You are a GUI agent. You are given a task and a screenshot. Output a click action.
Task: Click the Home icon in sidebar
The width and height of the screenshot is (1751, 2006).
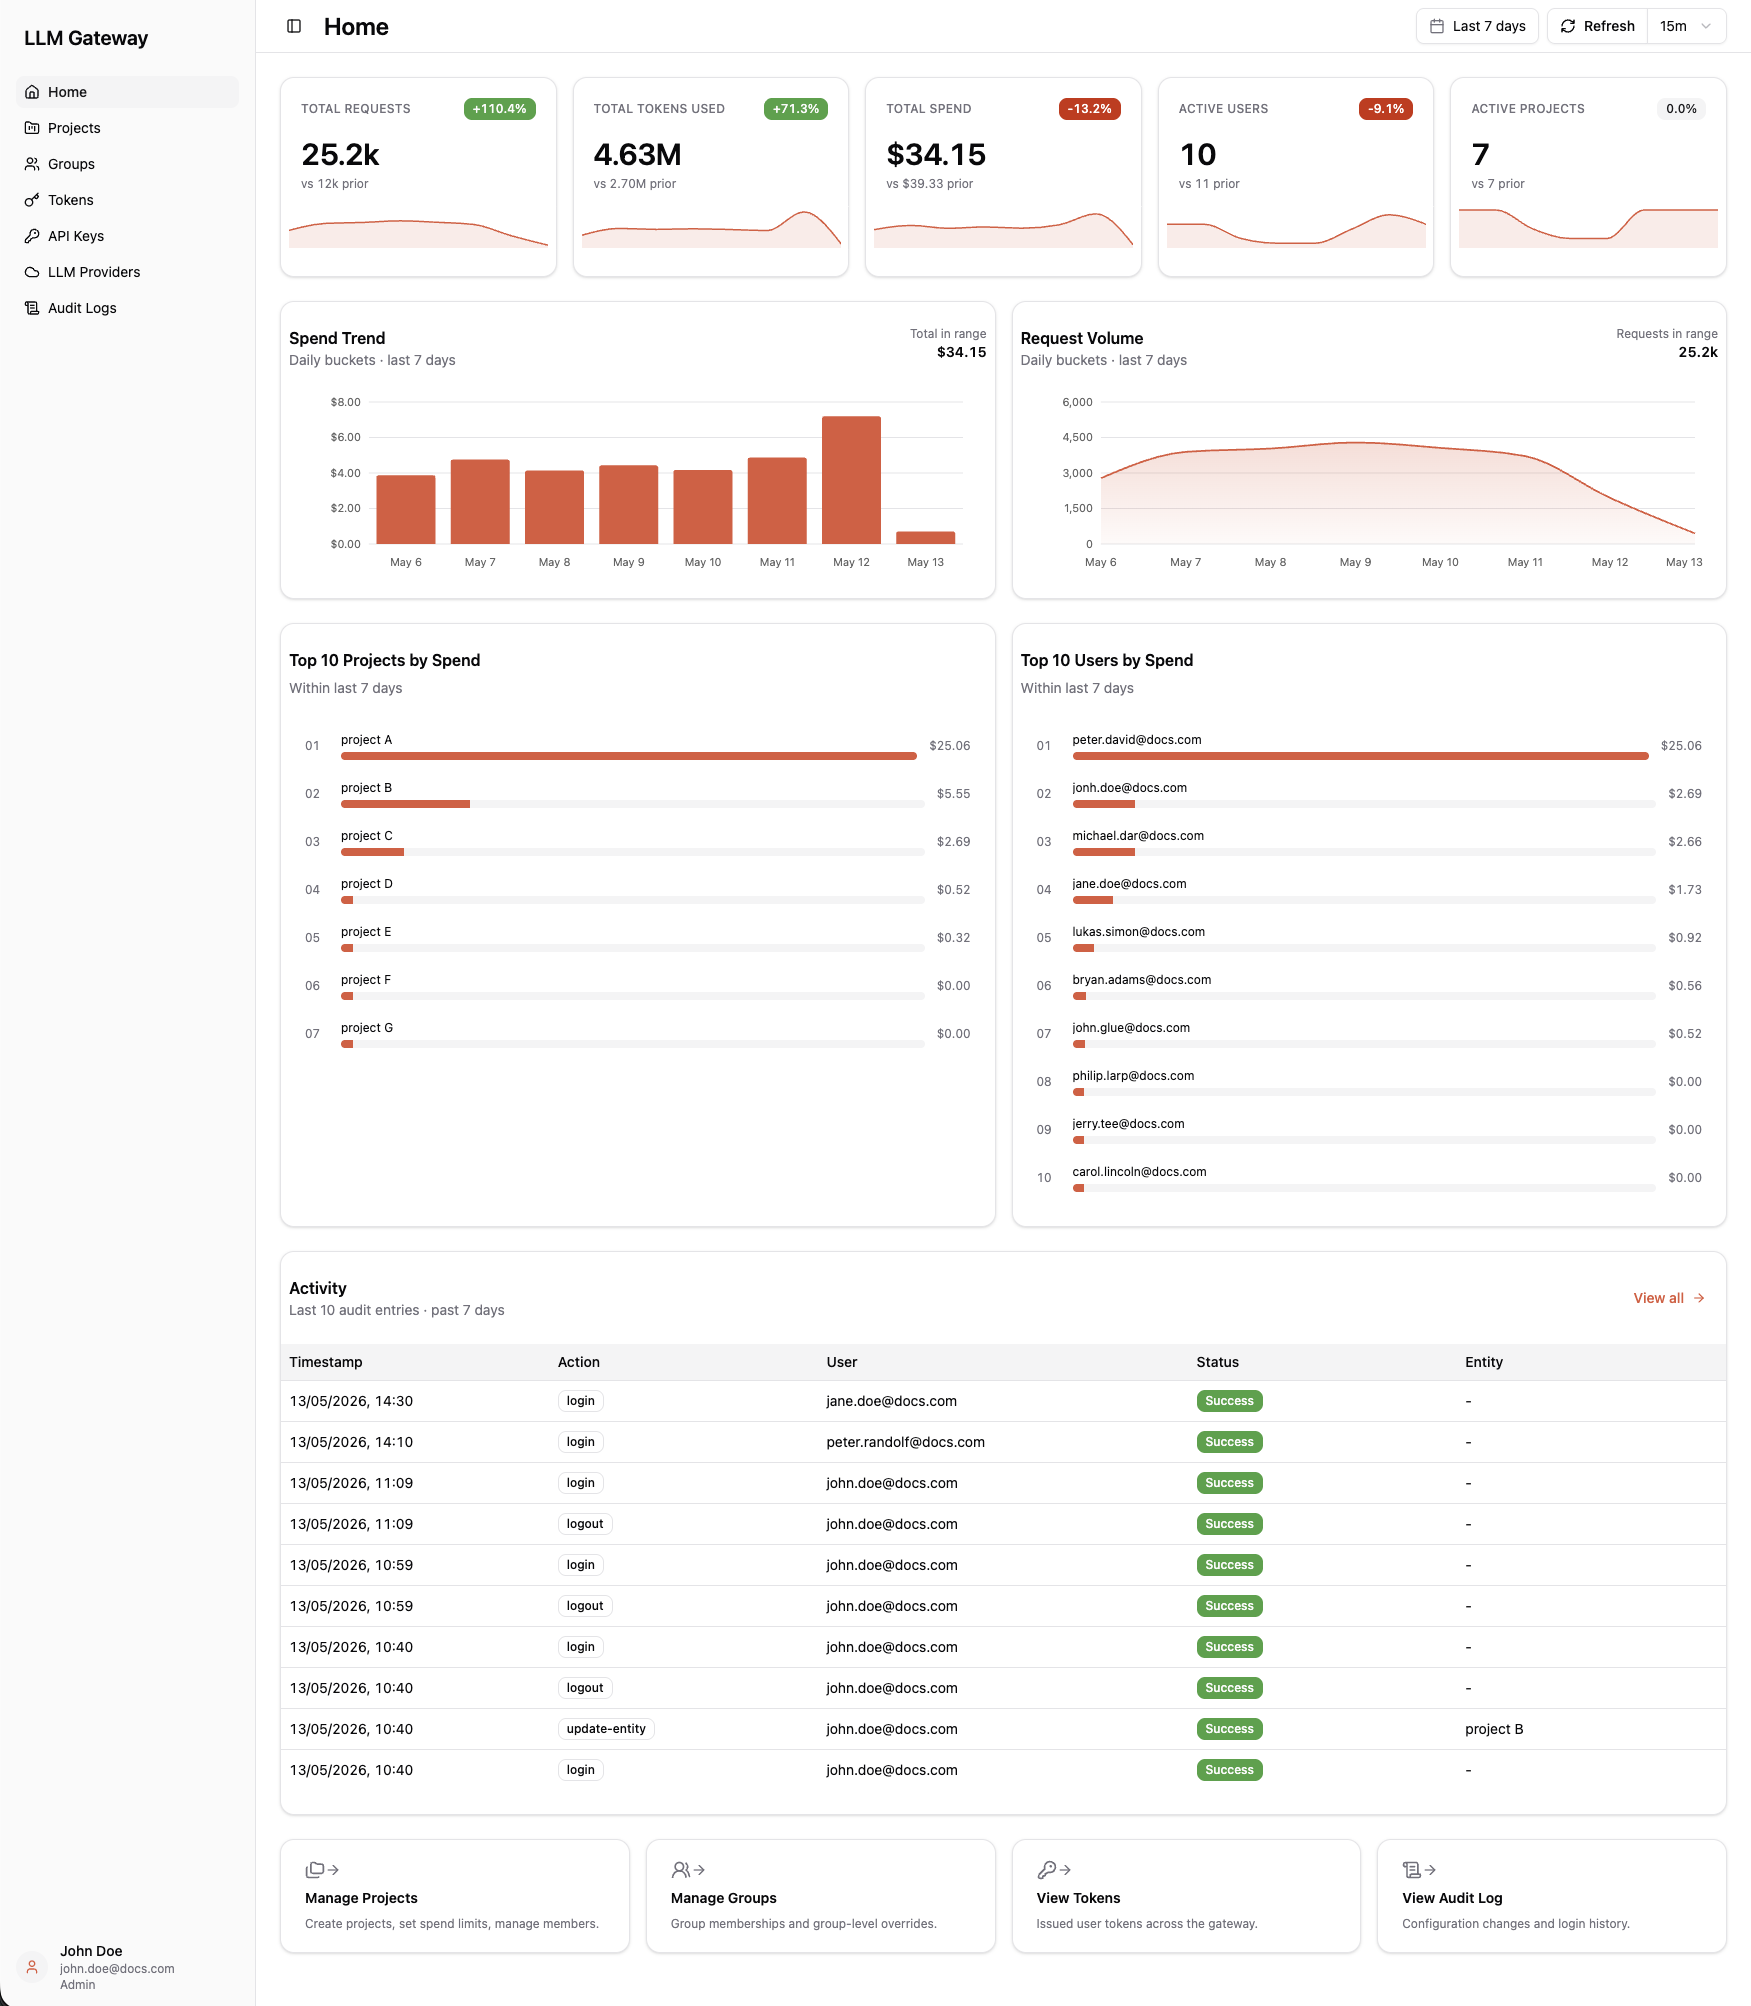[32, 92]
